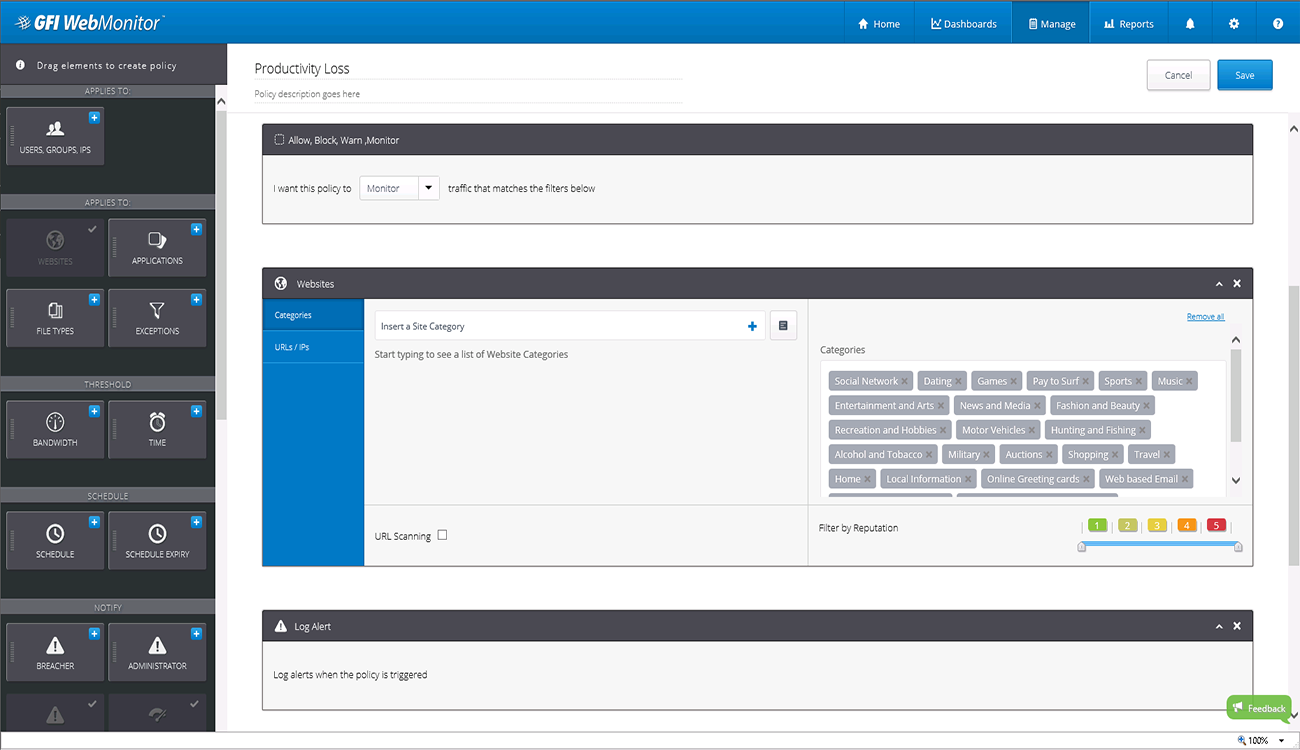Collapse the Log Alert panel

tap(1219, 626)
